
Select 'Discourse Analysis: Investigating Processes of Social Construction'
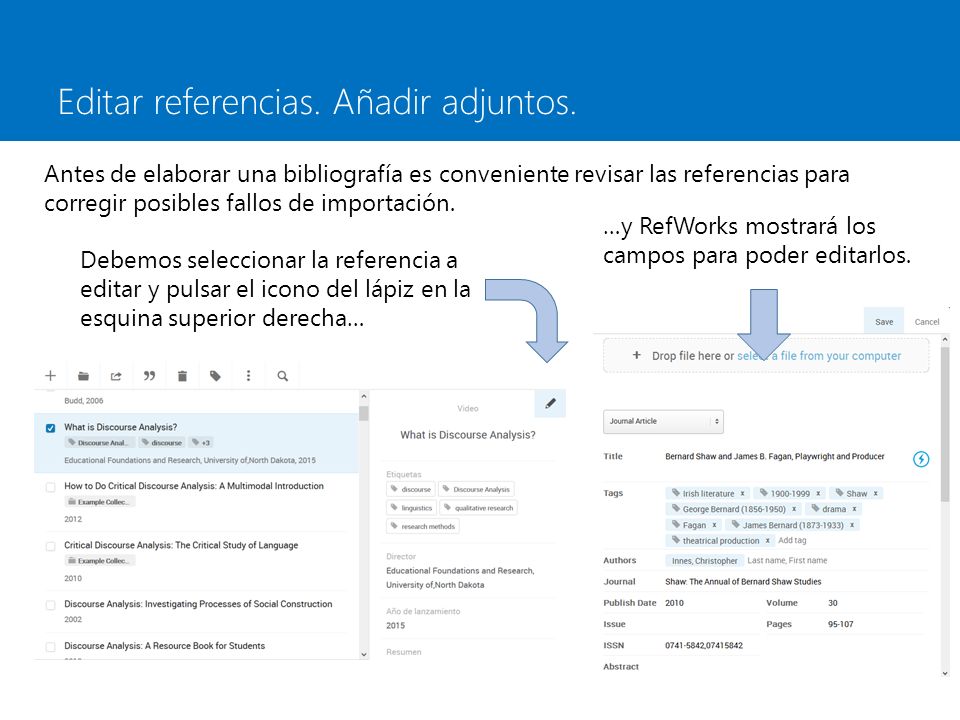coord(198,604)
